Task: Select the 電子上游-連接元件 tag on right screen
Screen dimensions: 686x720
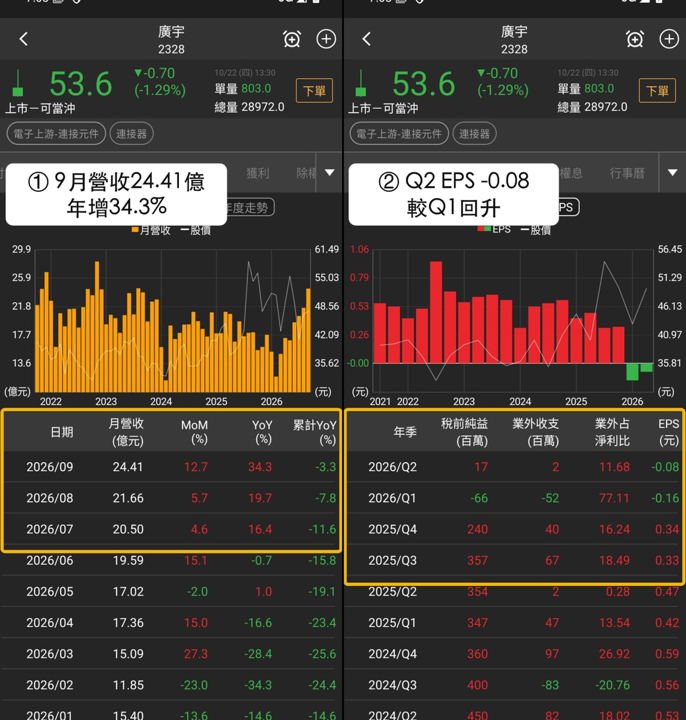Action: [399, 134]
